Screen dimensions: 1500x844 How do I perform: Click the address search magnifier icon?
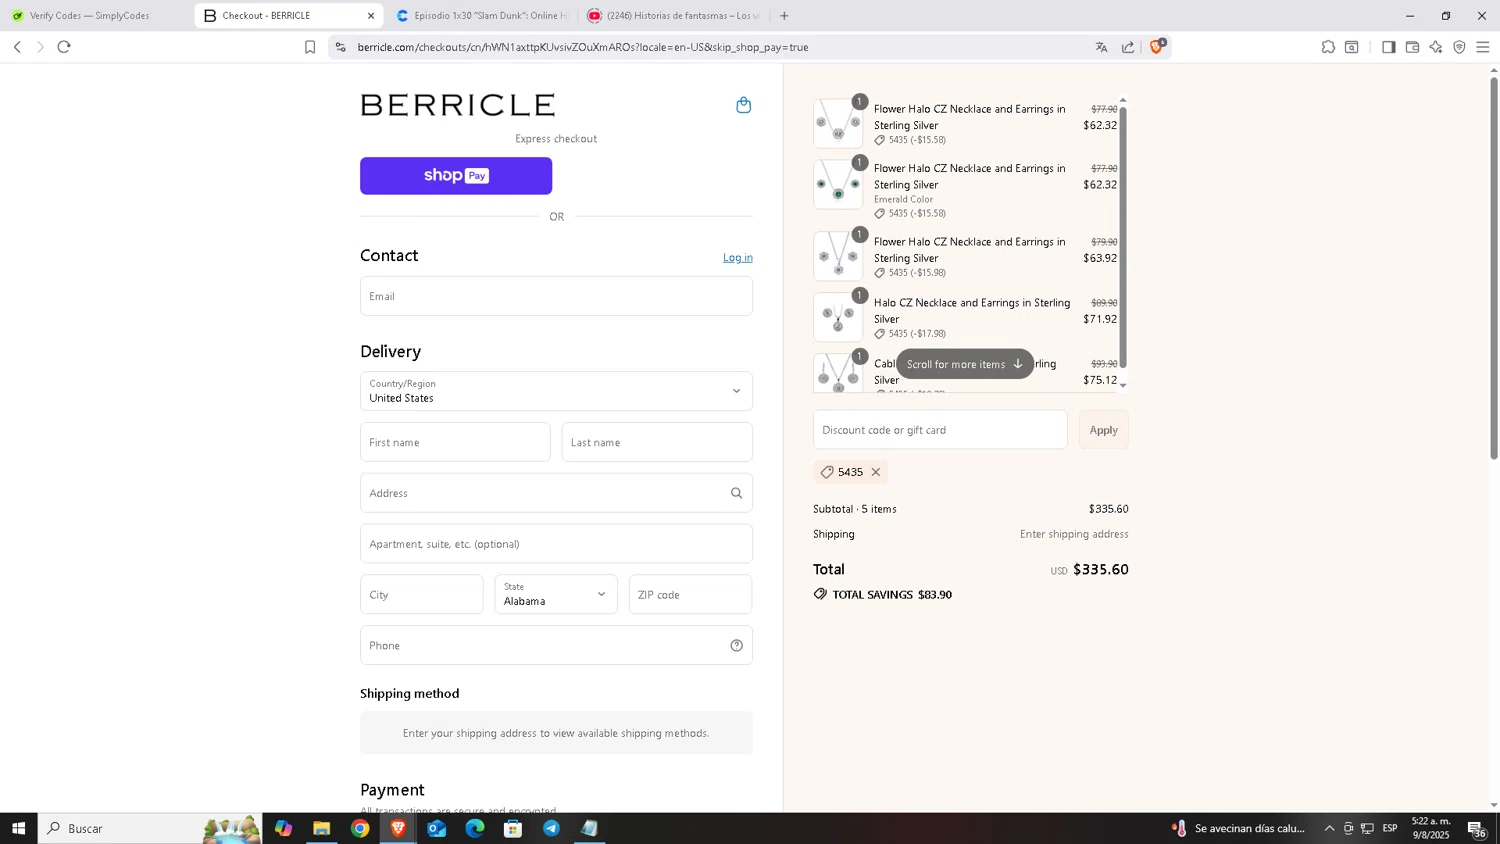[x=736, y=493]
